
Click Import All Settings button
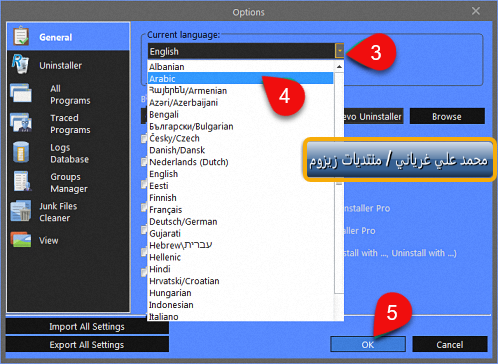pyautogui.click(x=87, y=327)
